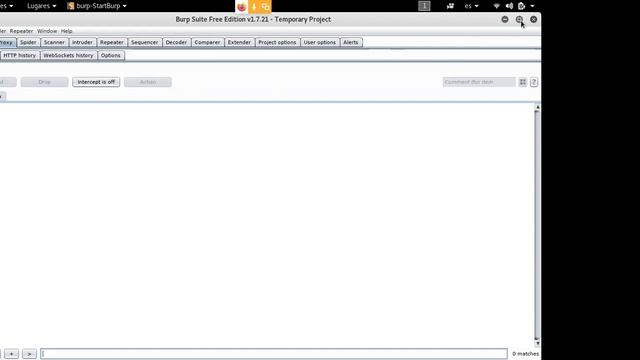
Task: Open the Help menu
Action: [67, 31]
